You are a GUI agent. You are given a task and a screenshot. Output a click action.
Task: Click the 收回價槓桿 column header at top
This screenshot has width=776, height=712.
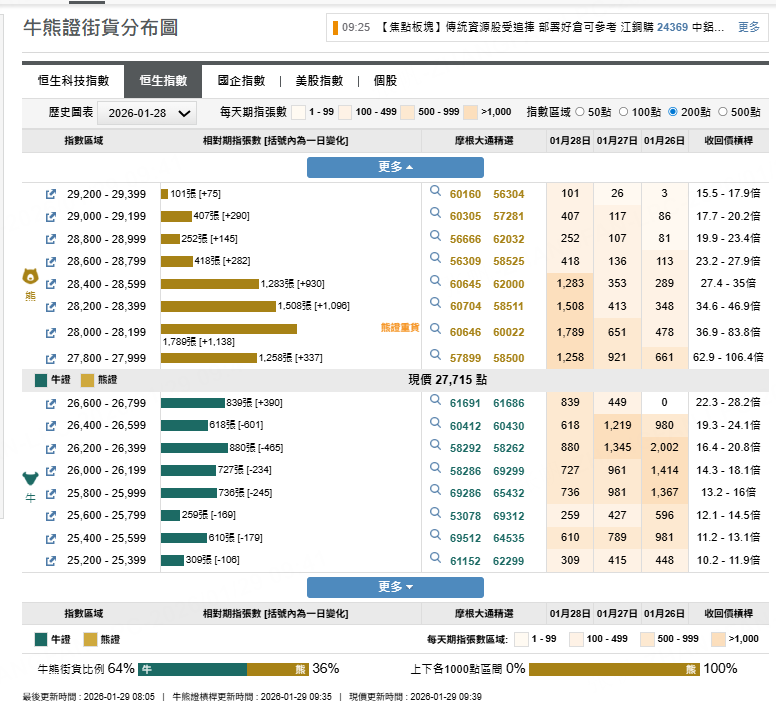[728, 141]
